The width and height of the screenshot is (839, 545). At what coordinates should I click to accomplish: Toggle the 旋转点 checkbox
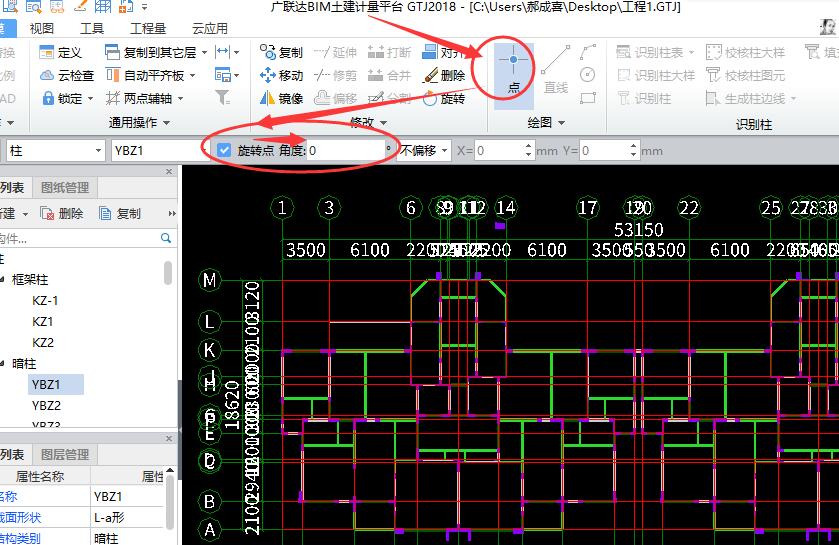(224, 150)
